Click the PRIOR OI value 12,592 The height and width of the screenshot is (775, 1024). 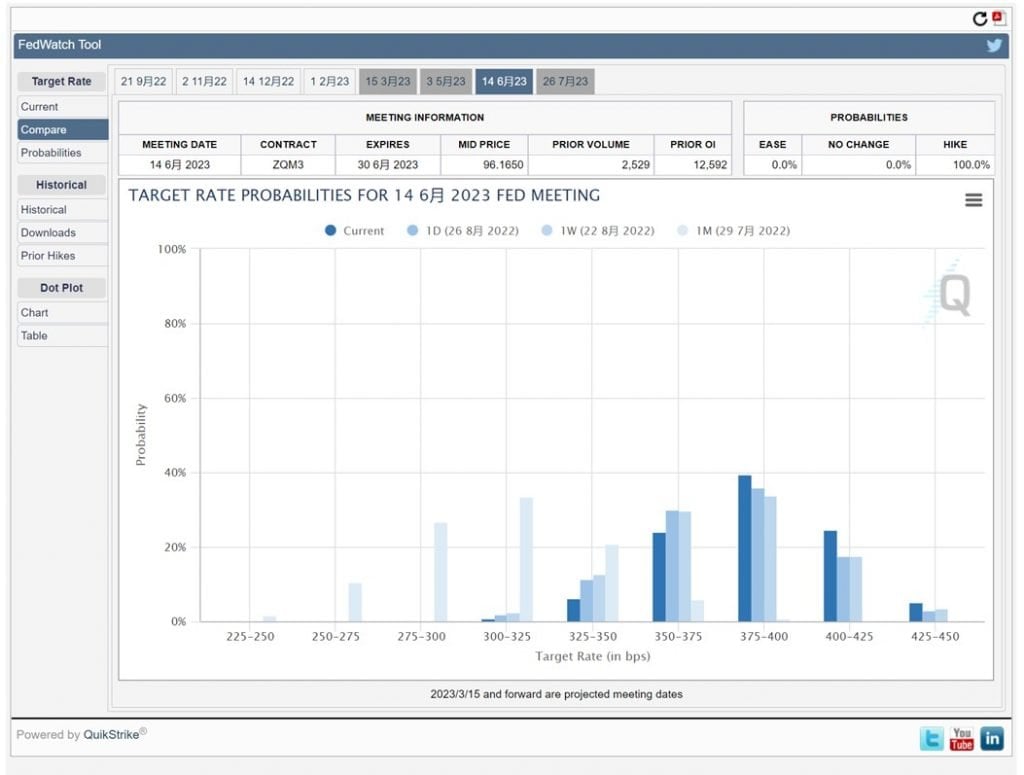(710, 165)
